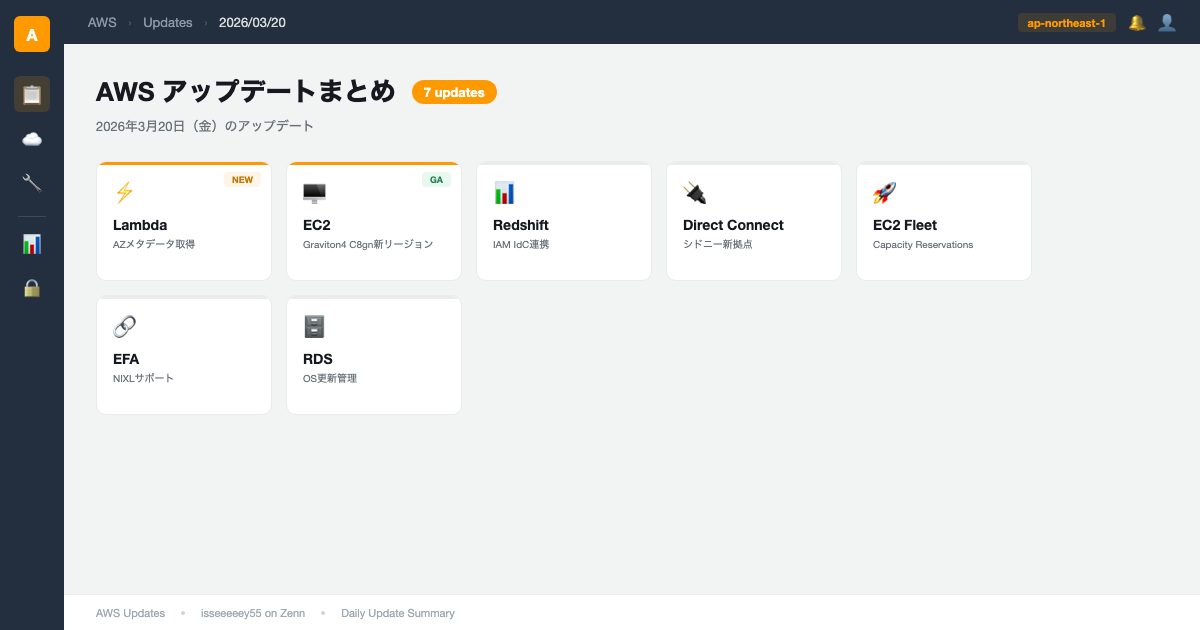Viewport: 1200px width, 630px height.
Task: Click the 7 updates badge
Action: click(x=454, y=92)
